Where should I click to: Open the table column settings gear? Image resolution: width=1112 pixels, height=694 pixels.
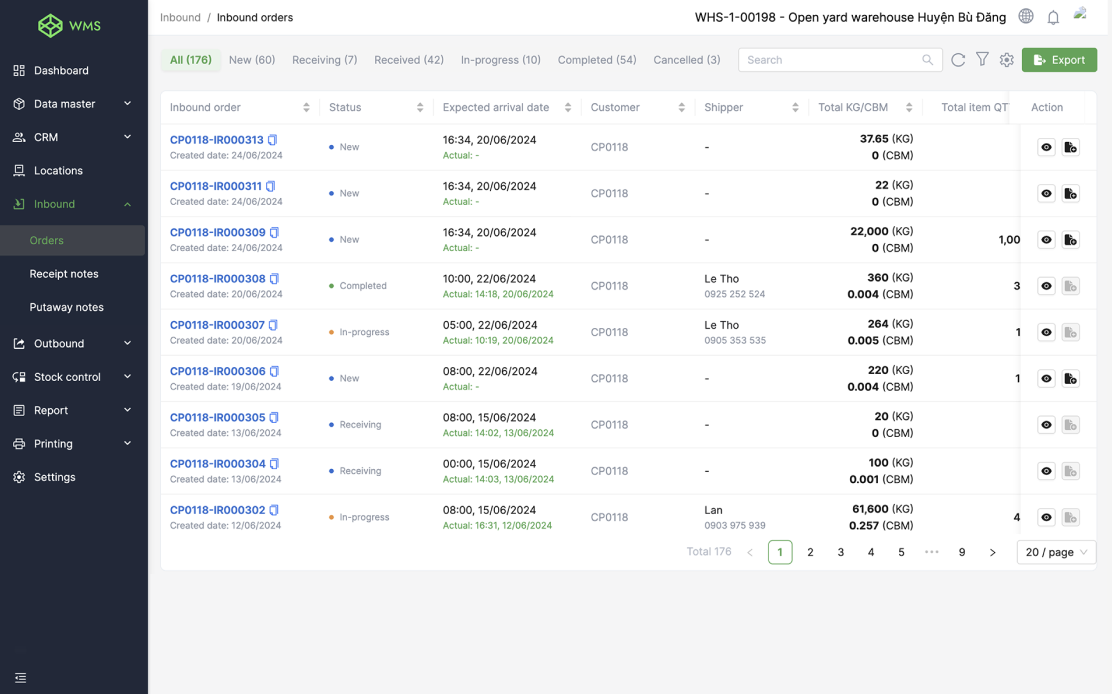pyautogui.click(x=1006, y=60)
